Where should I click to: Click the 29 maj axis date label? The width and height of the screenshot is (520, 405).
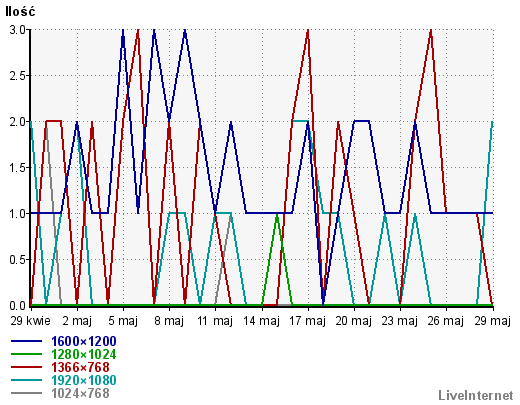click(492, 321)
